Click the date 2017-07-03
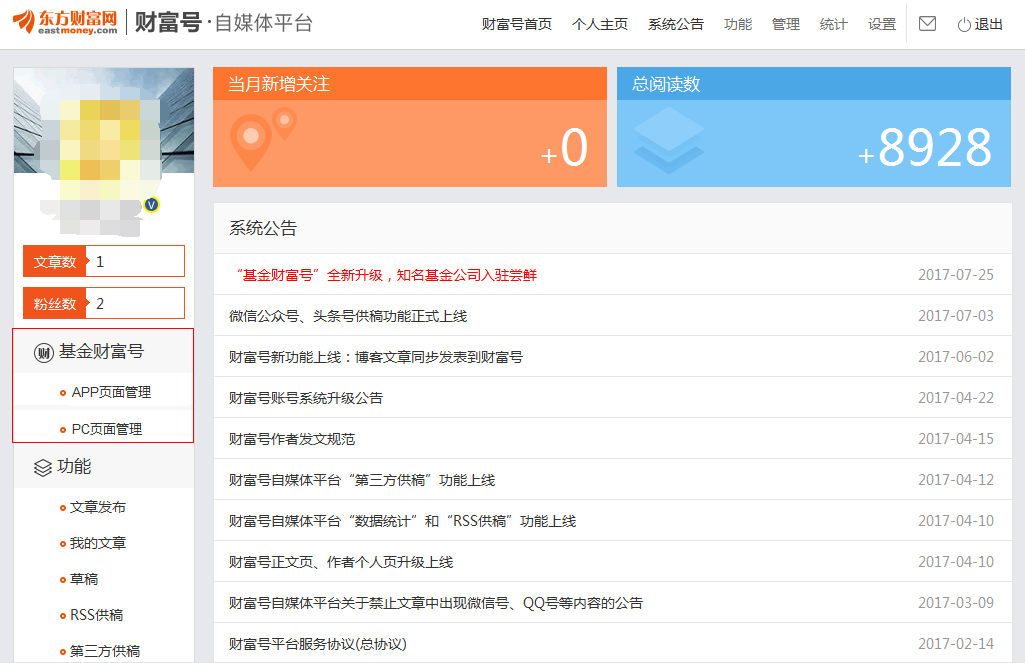This screenshot has width=1025, height=663. point(956,316)
